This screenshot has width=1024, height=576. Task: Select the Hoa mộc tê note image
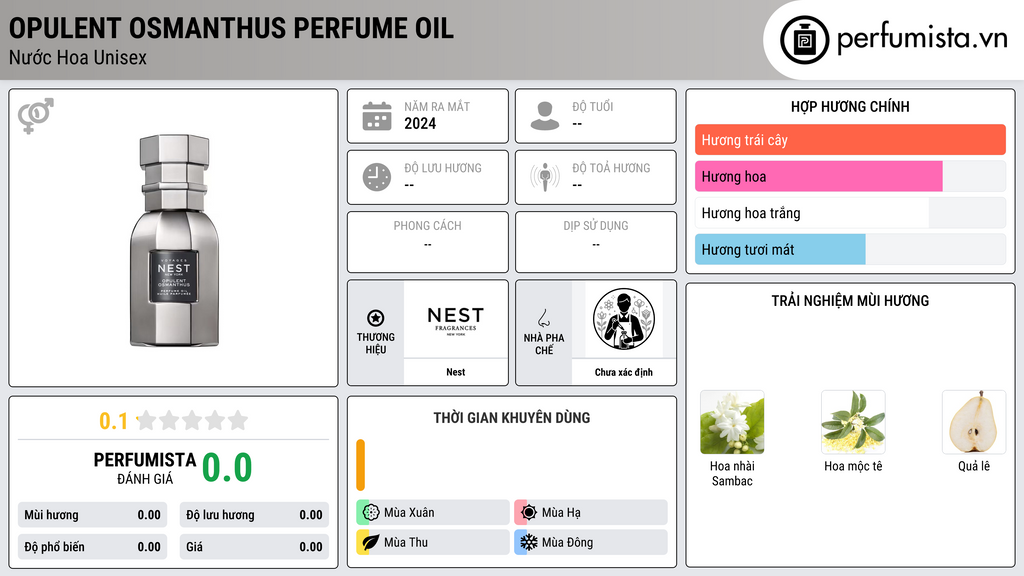pos(853,422)
